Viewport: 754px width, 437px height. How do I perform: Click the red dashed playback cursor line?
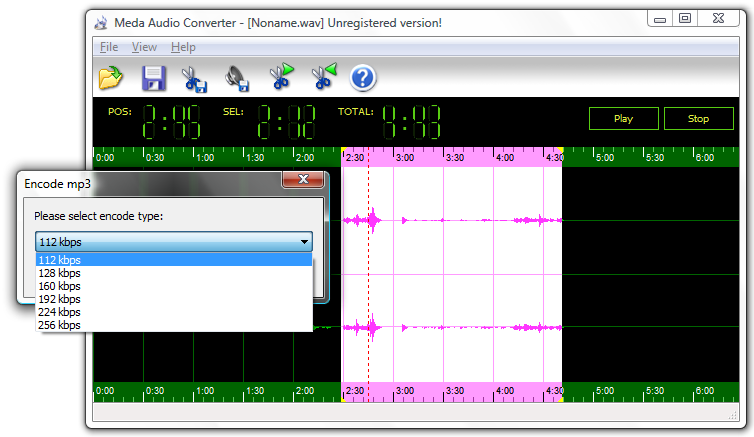click(369, 274)
